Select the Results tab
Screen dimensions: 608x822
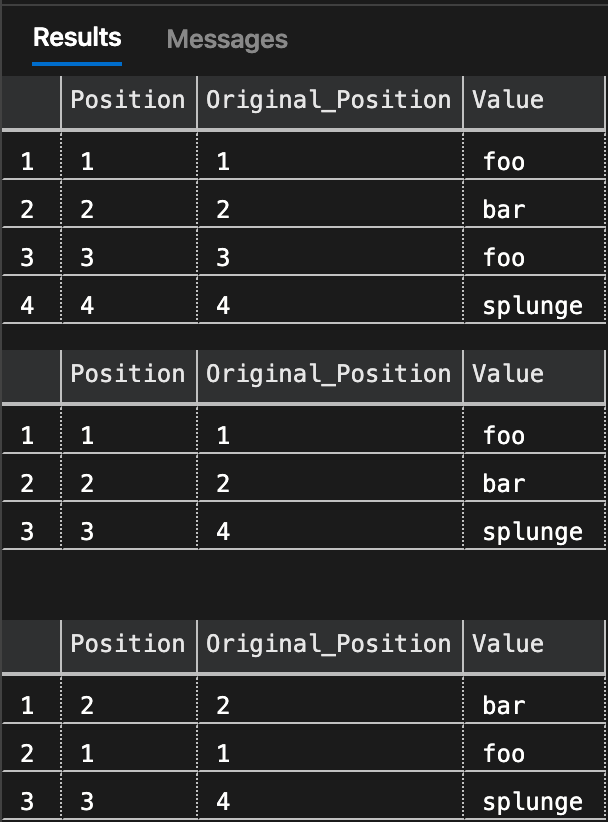tap(77, 38)
